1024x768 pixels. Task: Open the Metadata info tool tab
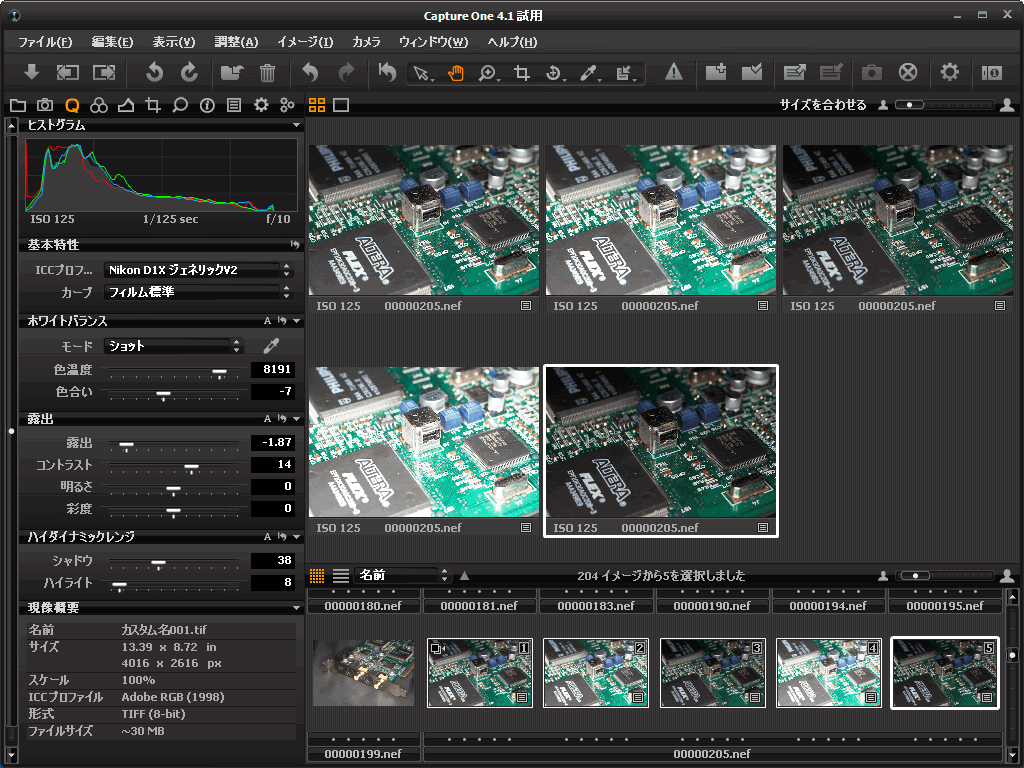pos(207,105)
